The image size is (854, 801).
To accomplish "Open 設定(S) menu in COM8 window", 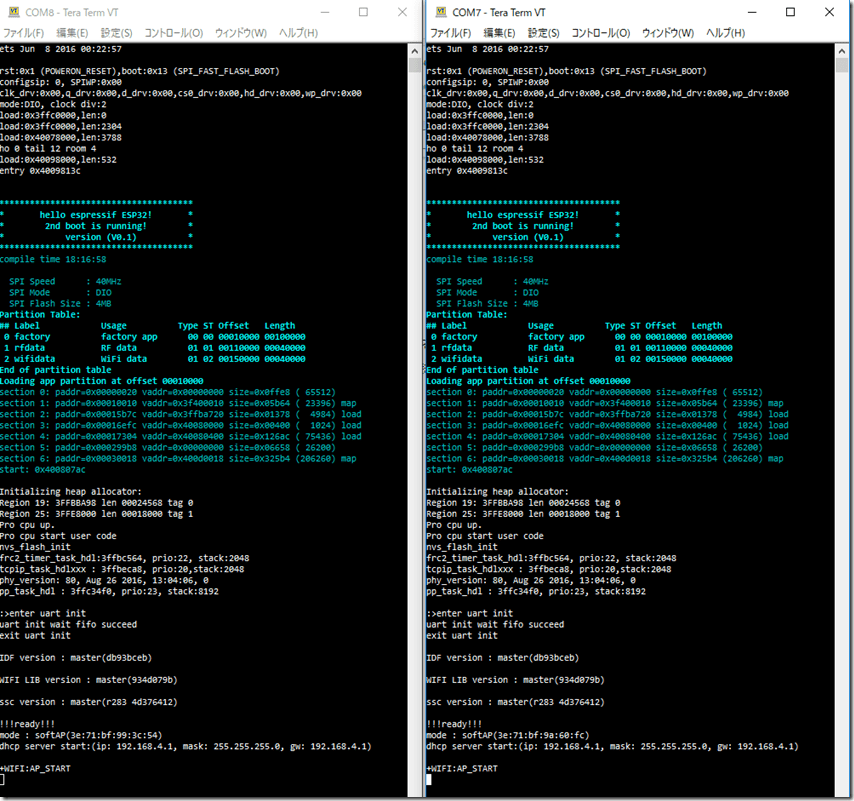I will pos(117,33).
